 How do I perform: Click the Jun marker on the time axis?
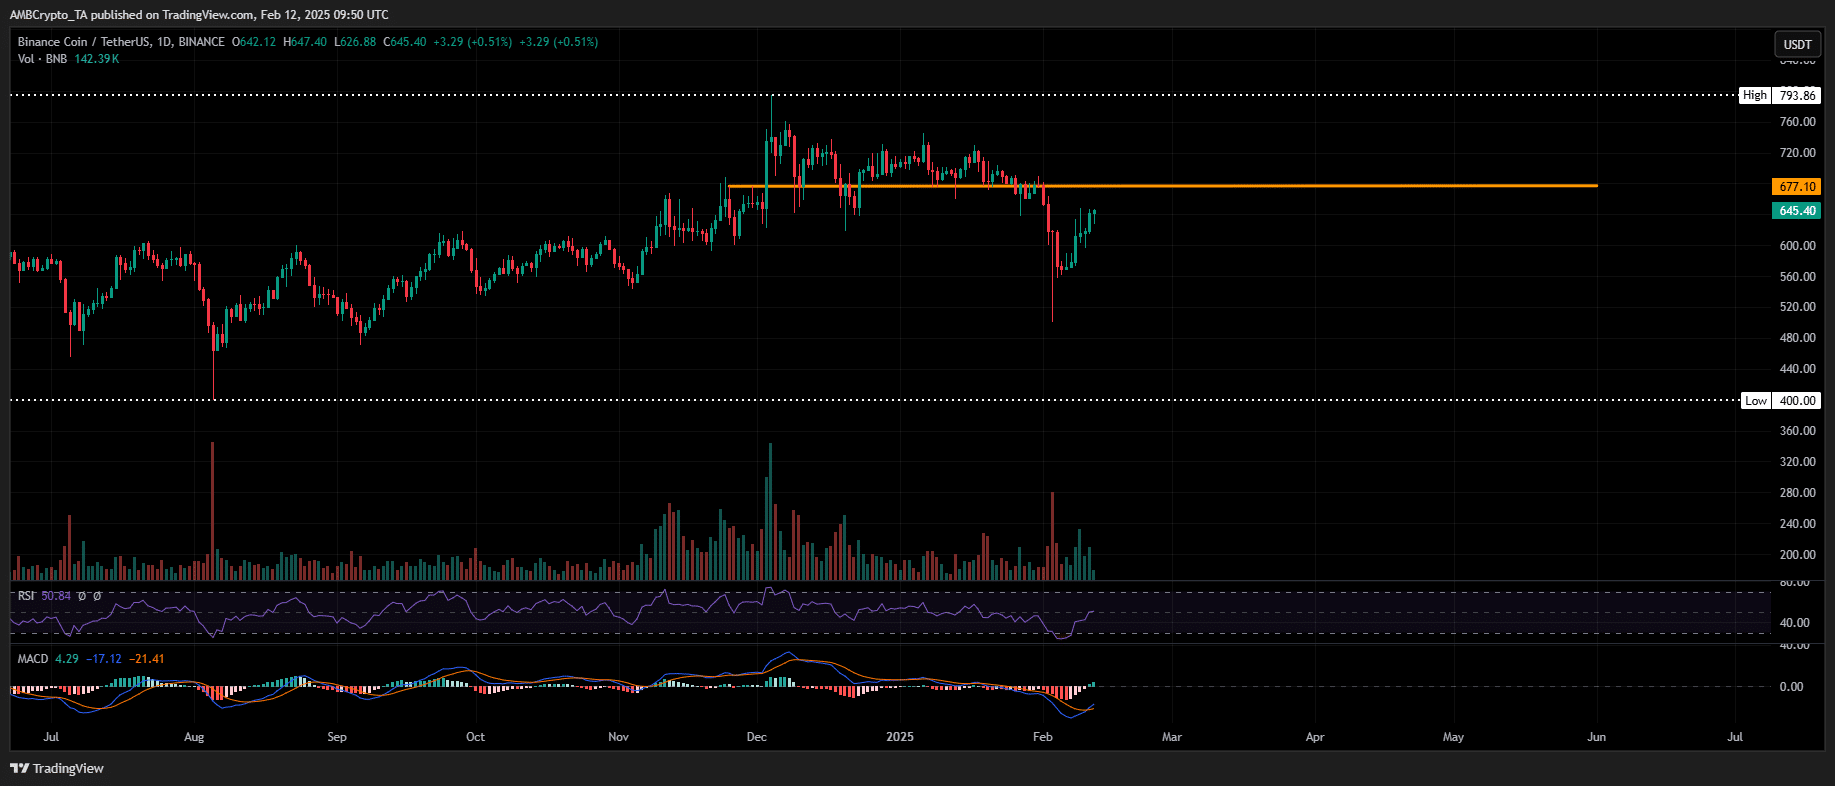click(x=1597, y=737)
